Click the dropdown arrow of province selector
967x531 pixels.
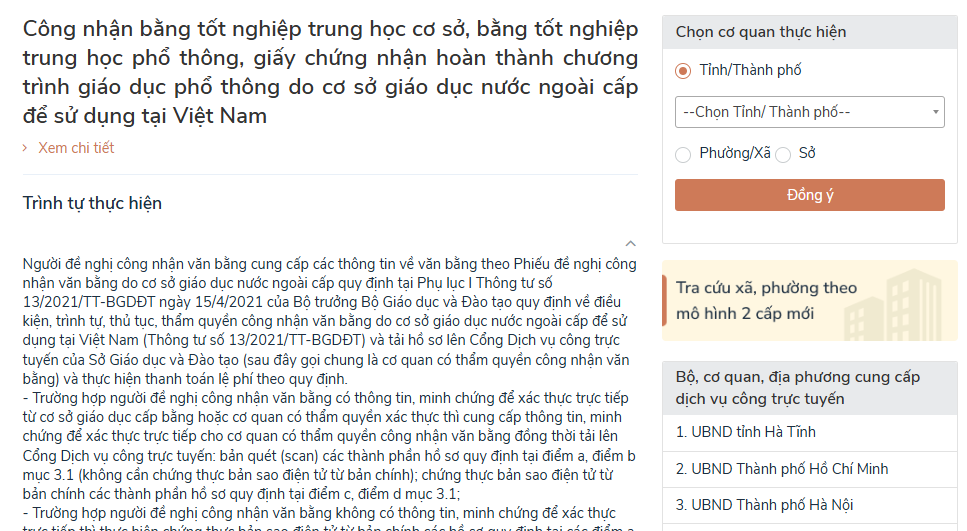coord(936,112)
